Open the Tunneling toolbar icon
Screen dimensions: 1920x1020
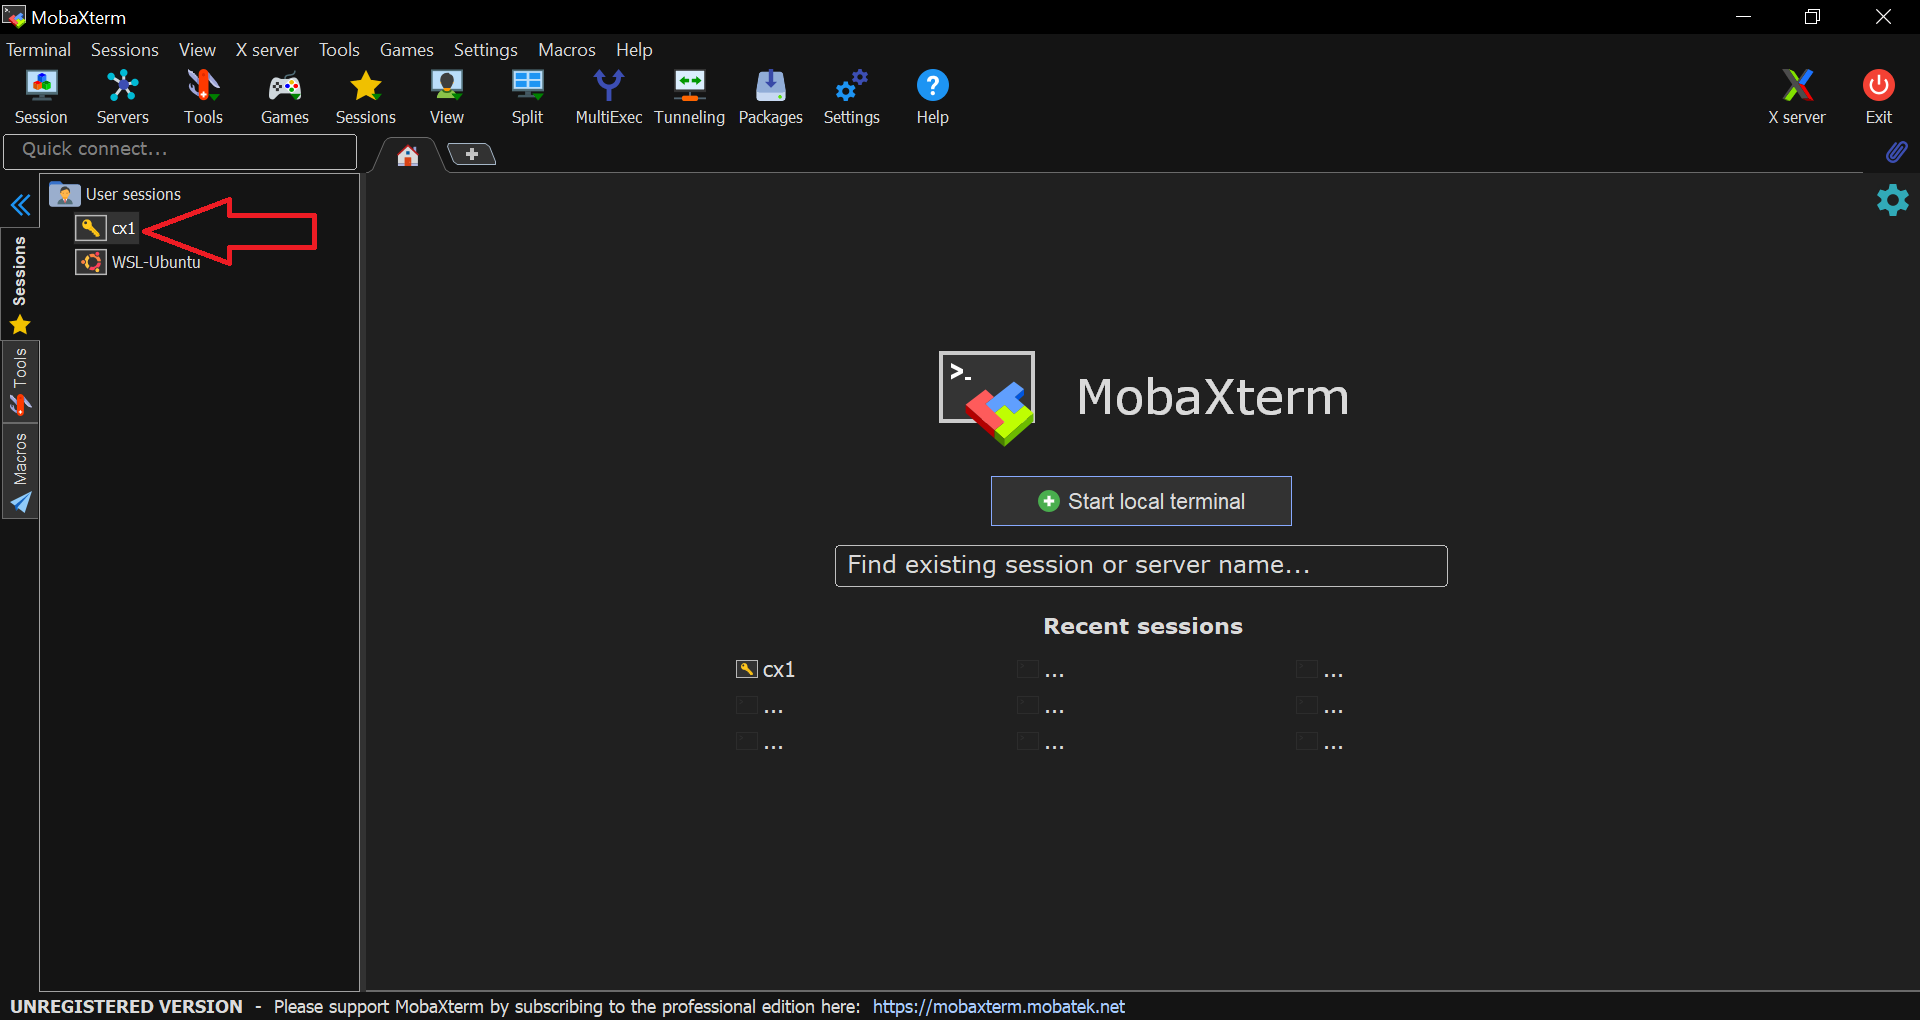click(x=689, y=97)
